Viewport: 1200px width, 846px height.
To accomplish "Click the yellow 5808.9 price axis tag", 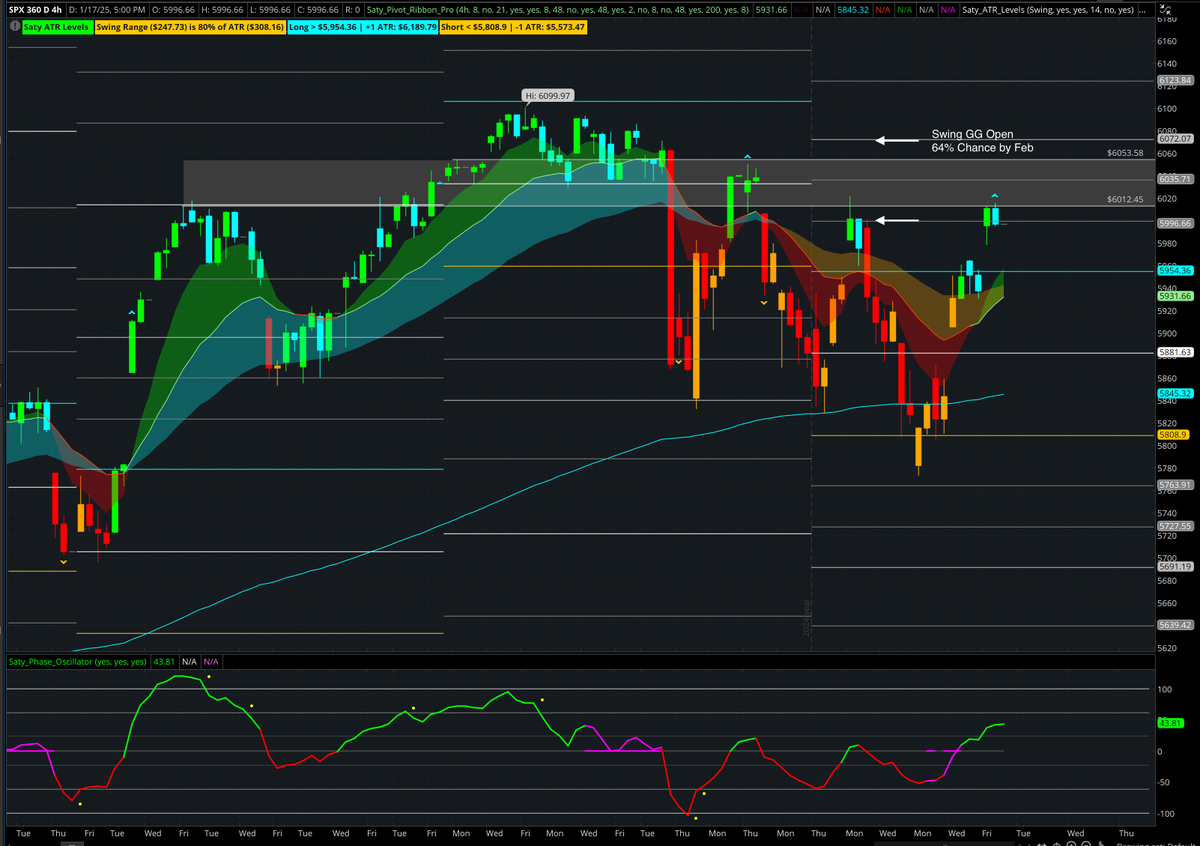I will (x=1172, y=435).
